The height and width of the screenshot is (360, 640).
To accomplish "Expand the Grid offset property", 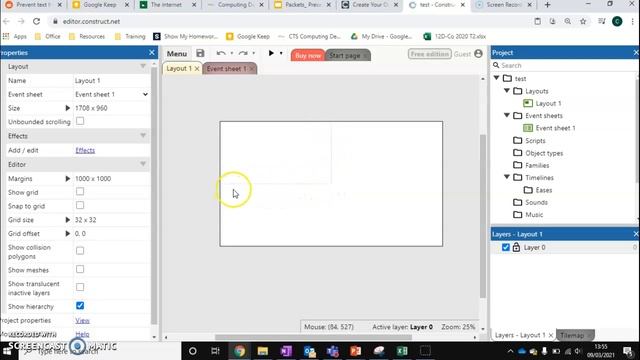I will 68,234.
